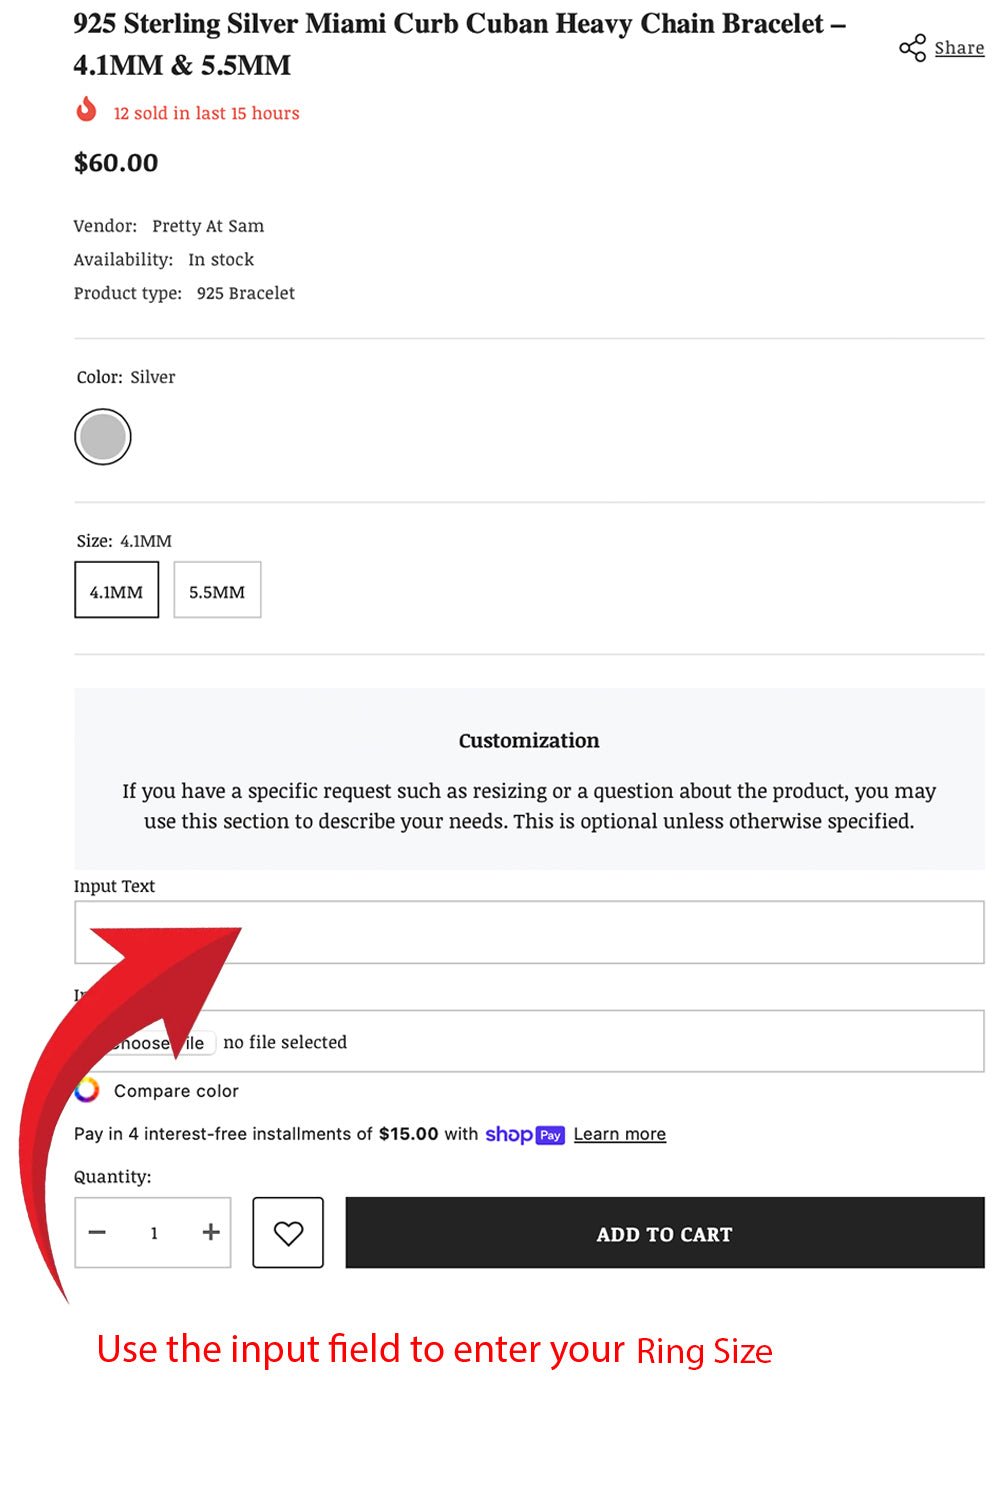Viewport: 1000px width, 1500px height.
Task: Click the share network icon
Action: [x=912, y=48]
